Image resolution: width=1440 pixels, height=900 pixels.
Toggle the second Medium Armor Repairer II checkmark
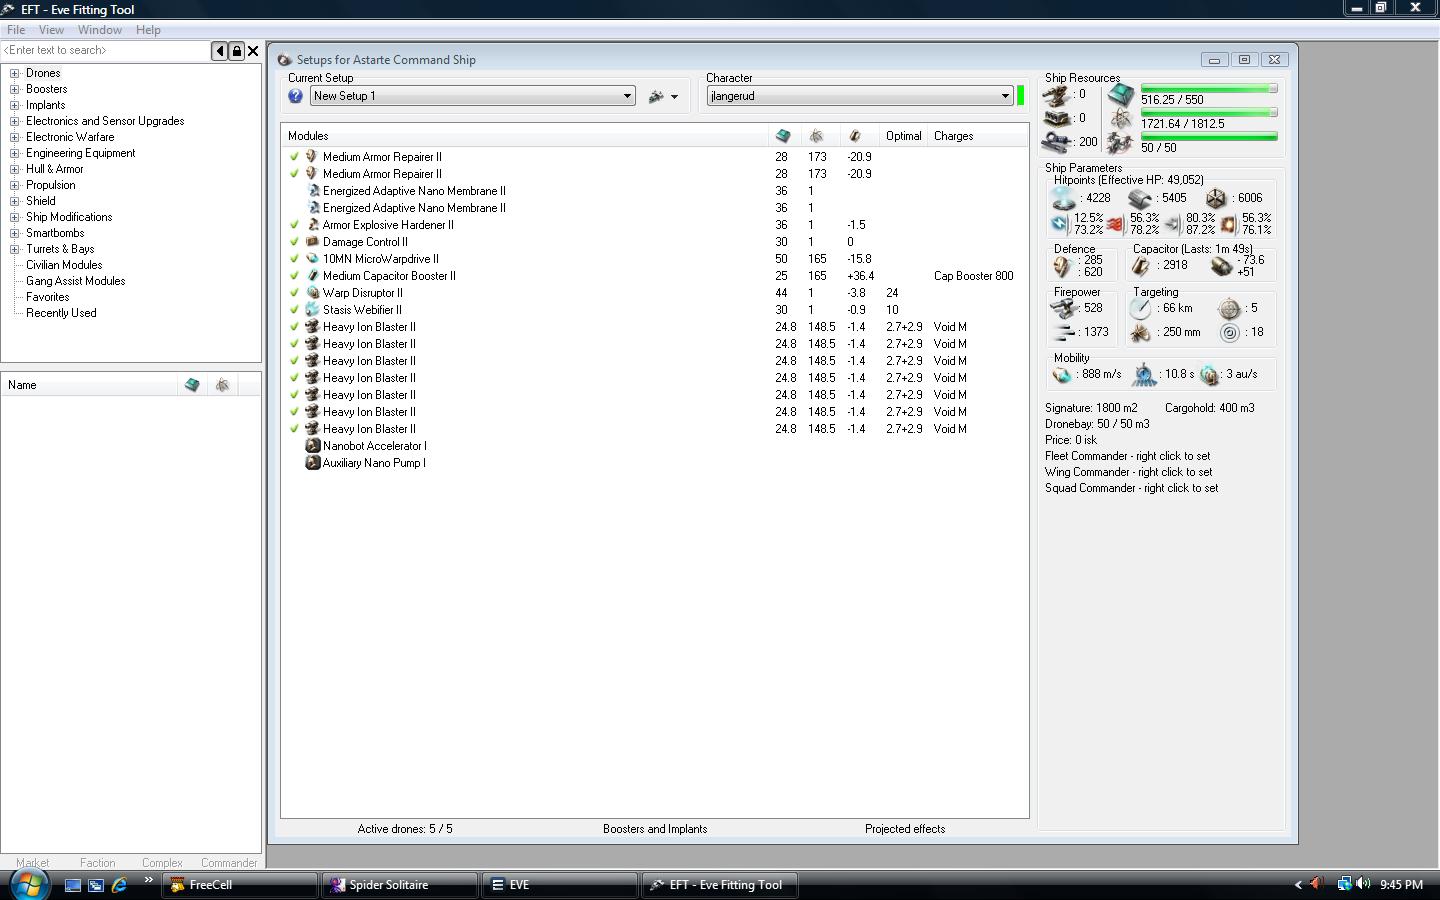[294, 174]
